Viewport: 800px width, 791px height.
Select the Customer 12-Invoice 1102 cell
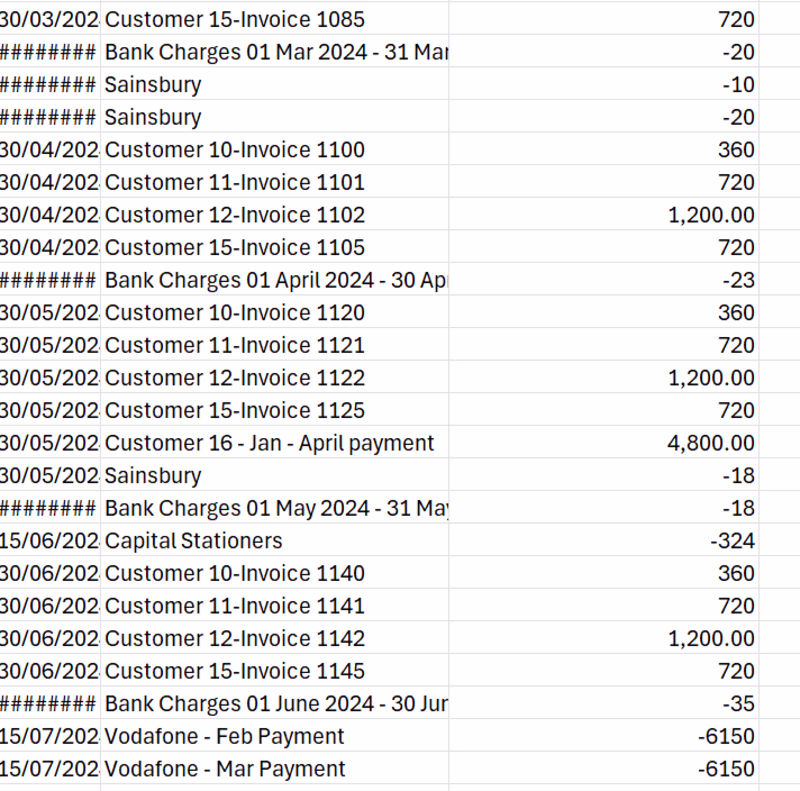coord(235,215)
